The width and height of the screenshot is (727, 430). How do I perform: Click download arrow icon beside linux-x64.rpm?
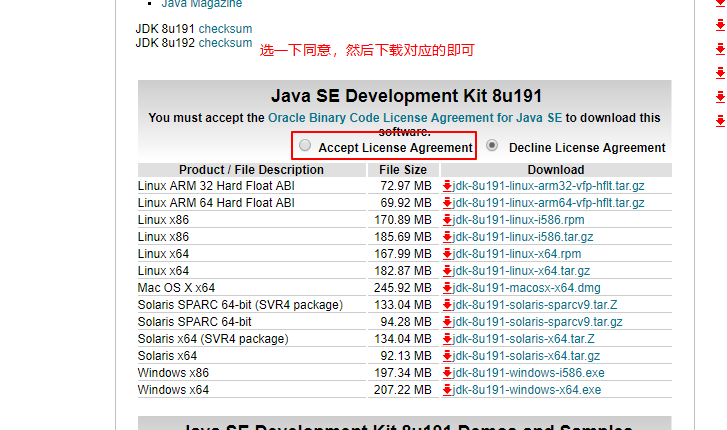click(x=447, y=254)
